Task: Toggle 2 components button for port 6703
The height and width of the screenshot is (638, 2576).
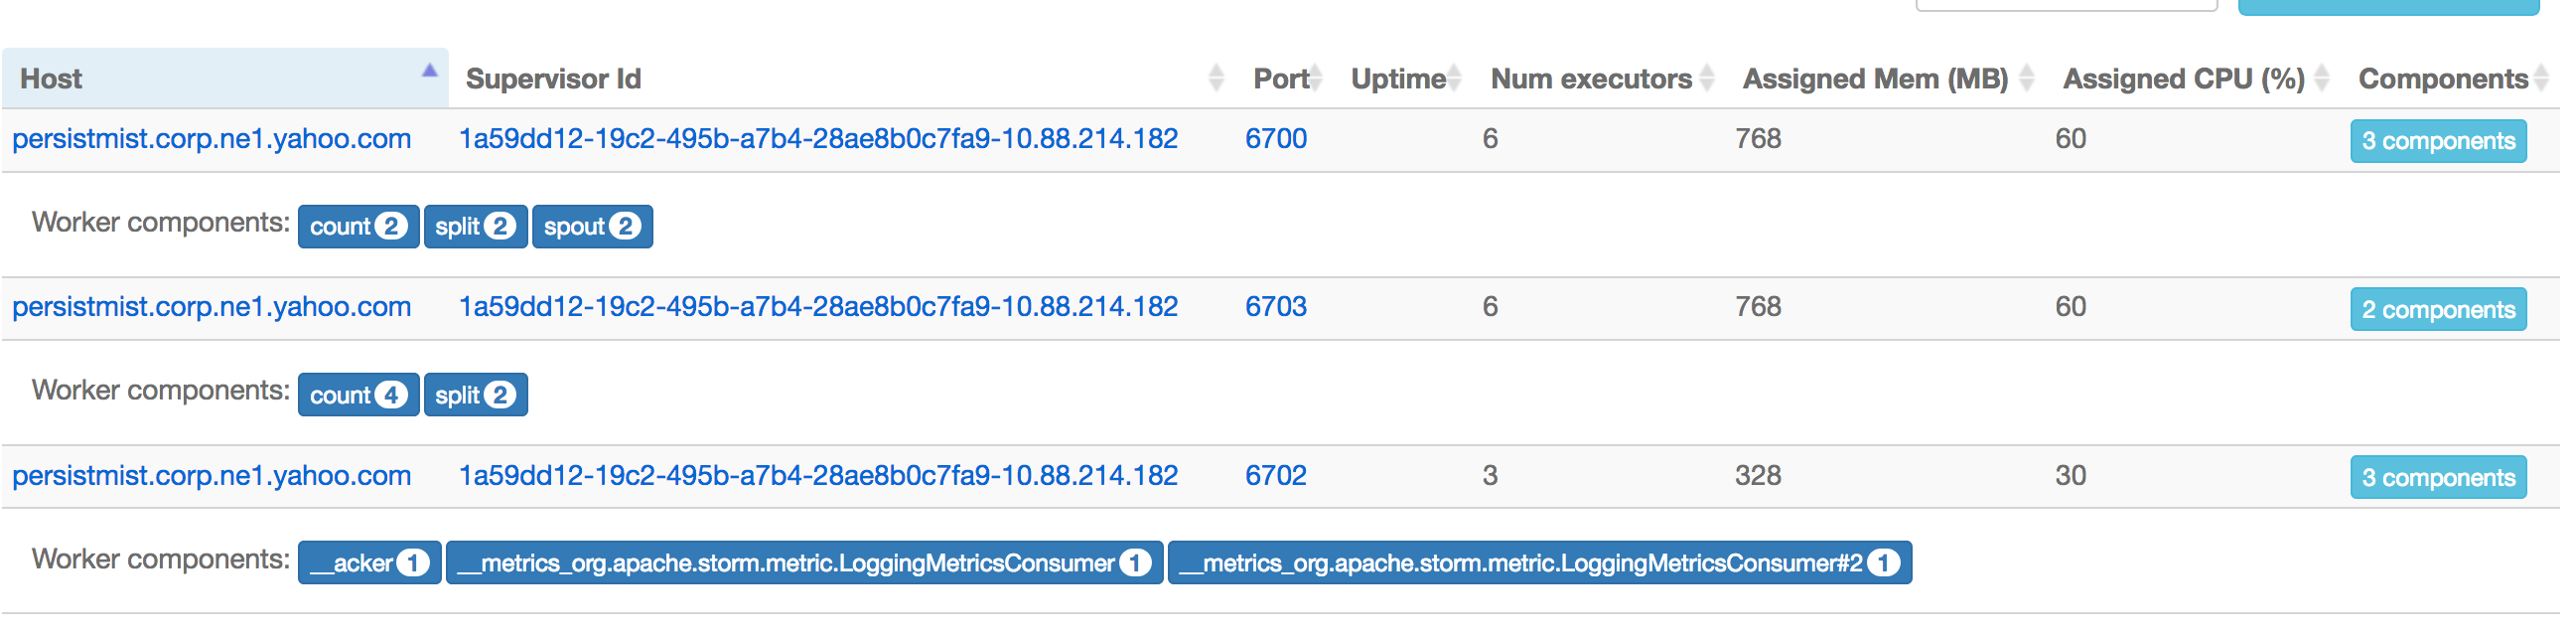Action: click(2438, 310)
